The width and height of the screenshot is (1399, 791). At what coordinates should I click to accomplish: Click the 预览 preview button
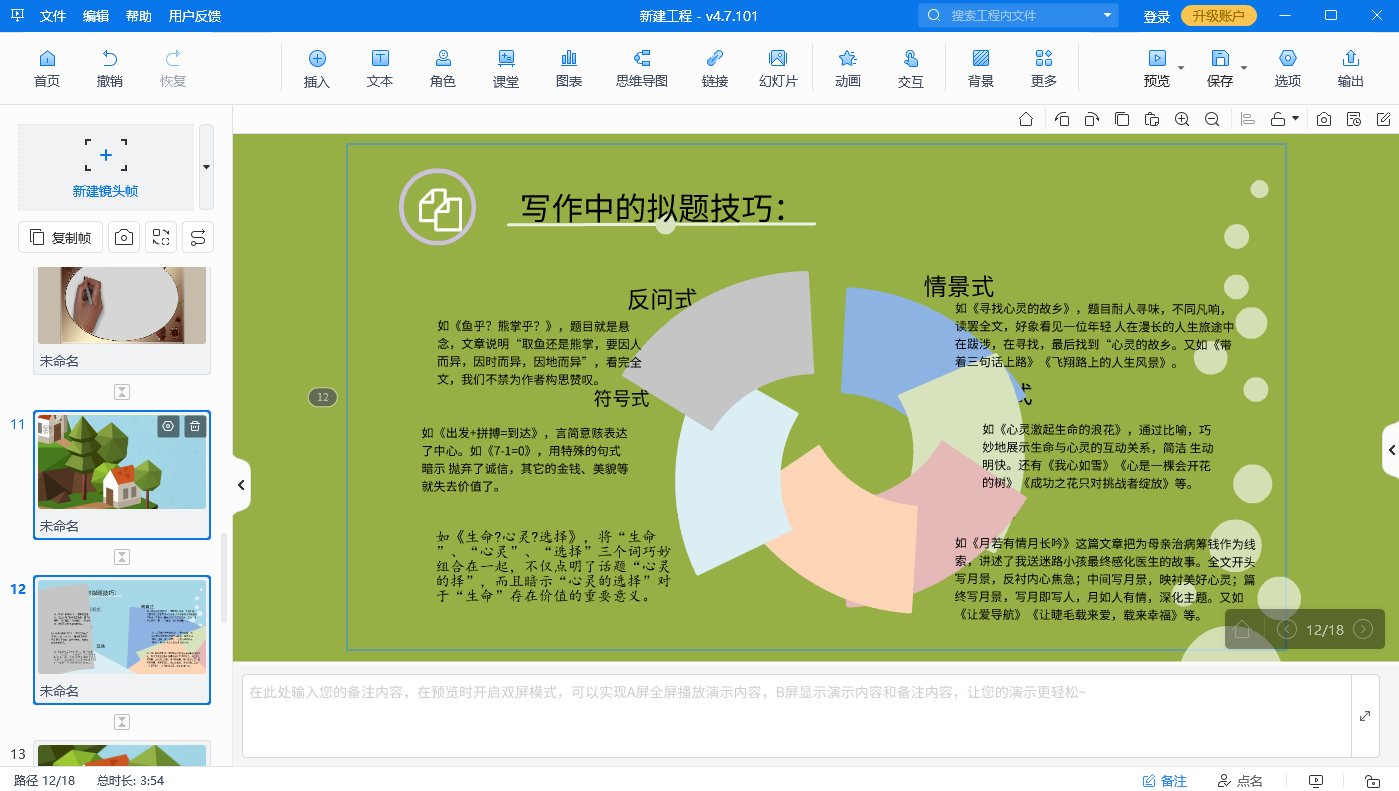(x=1157, y=68)
